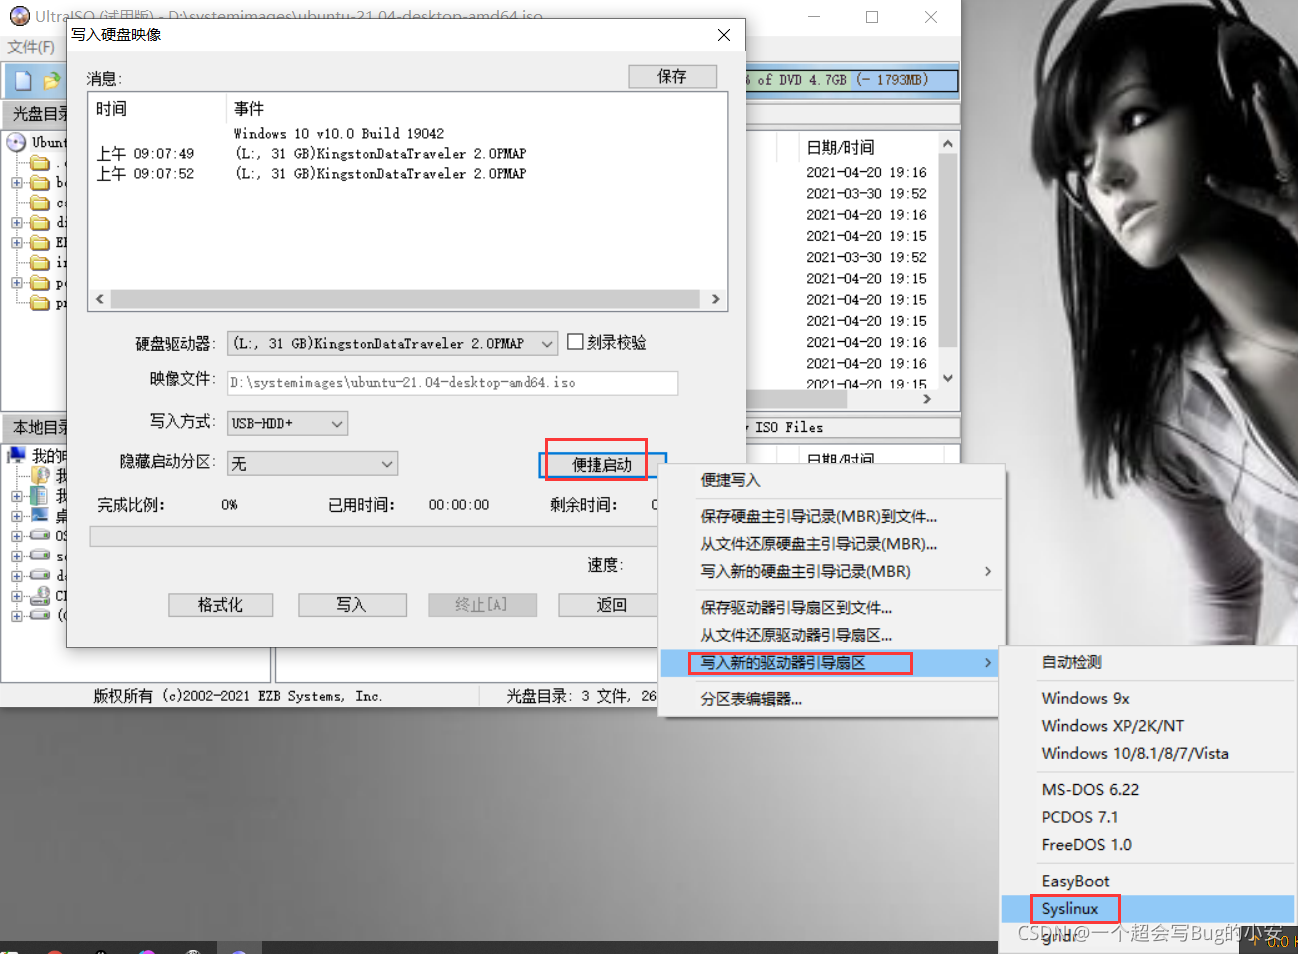Click inside the 映像文件 path field
The width and height of the screenshot is (1298, 954).
tap(452, 383)
